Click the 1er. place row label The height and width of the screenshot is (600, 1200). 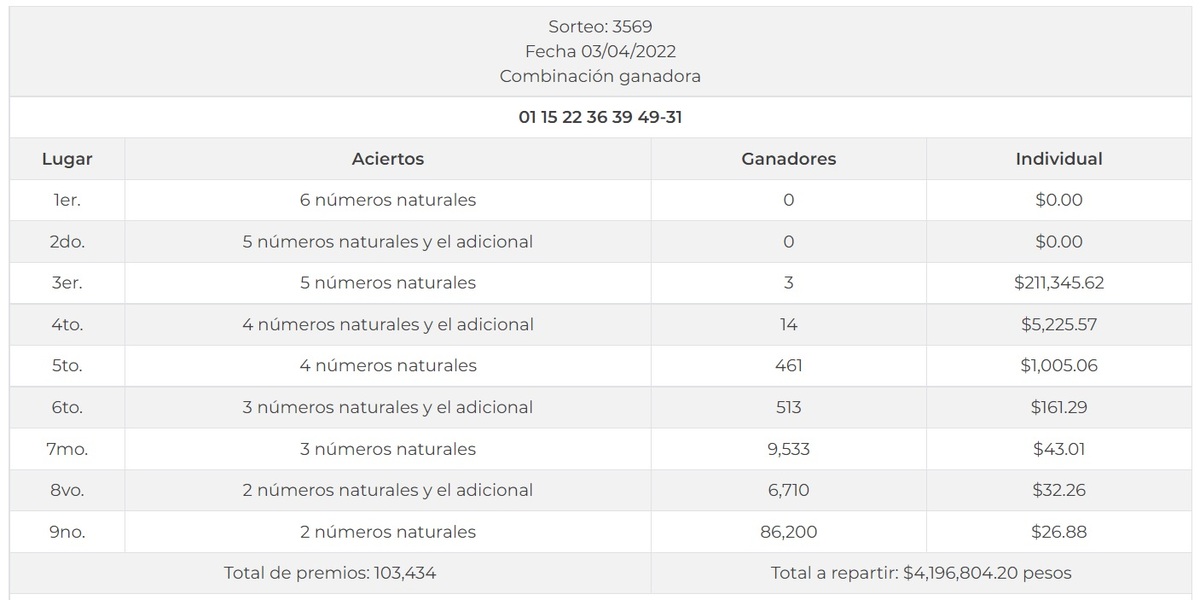pyautogui.click(x=67, y=200)
